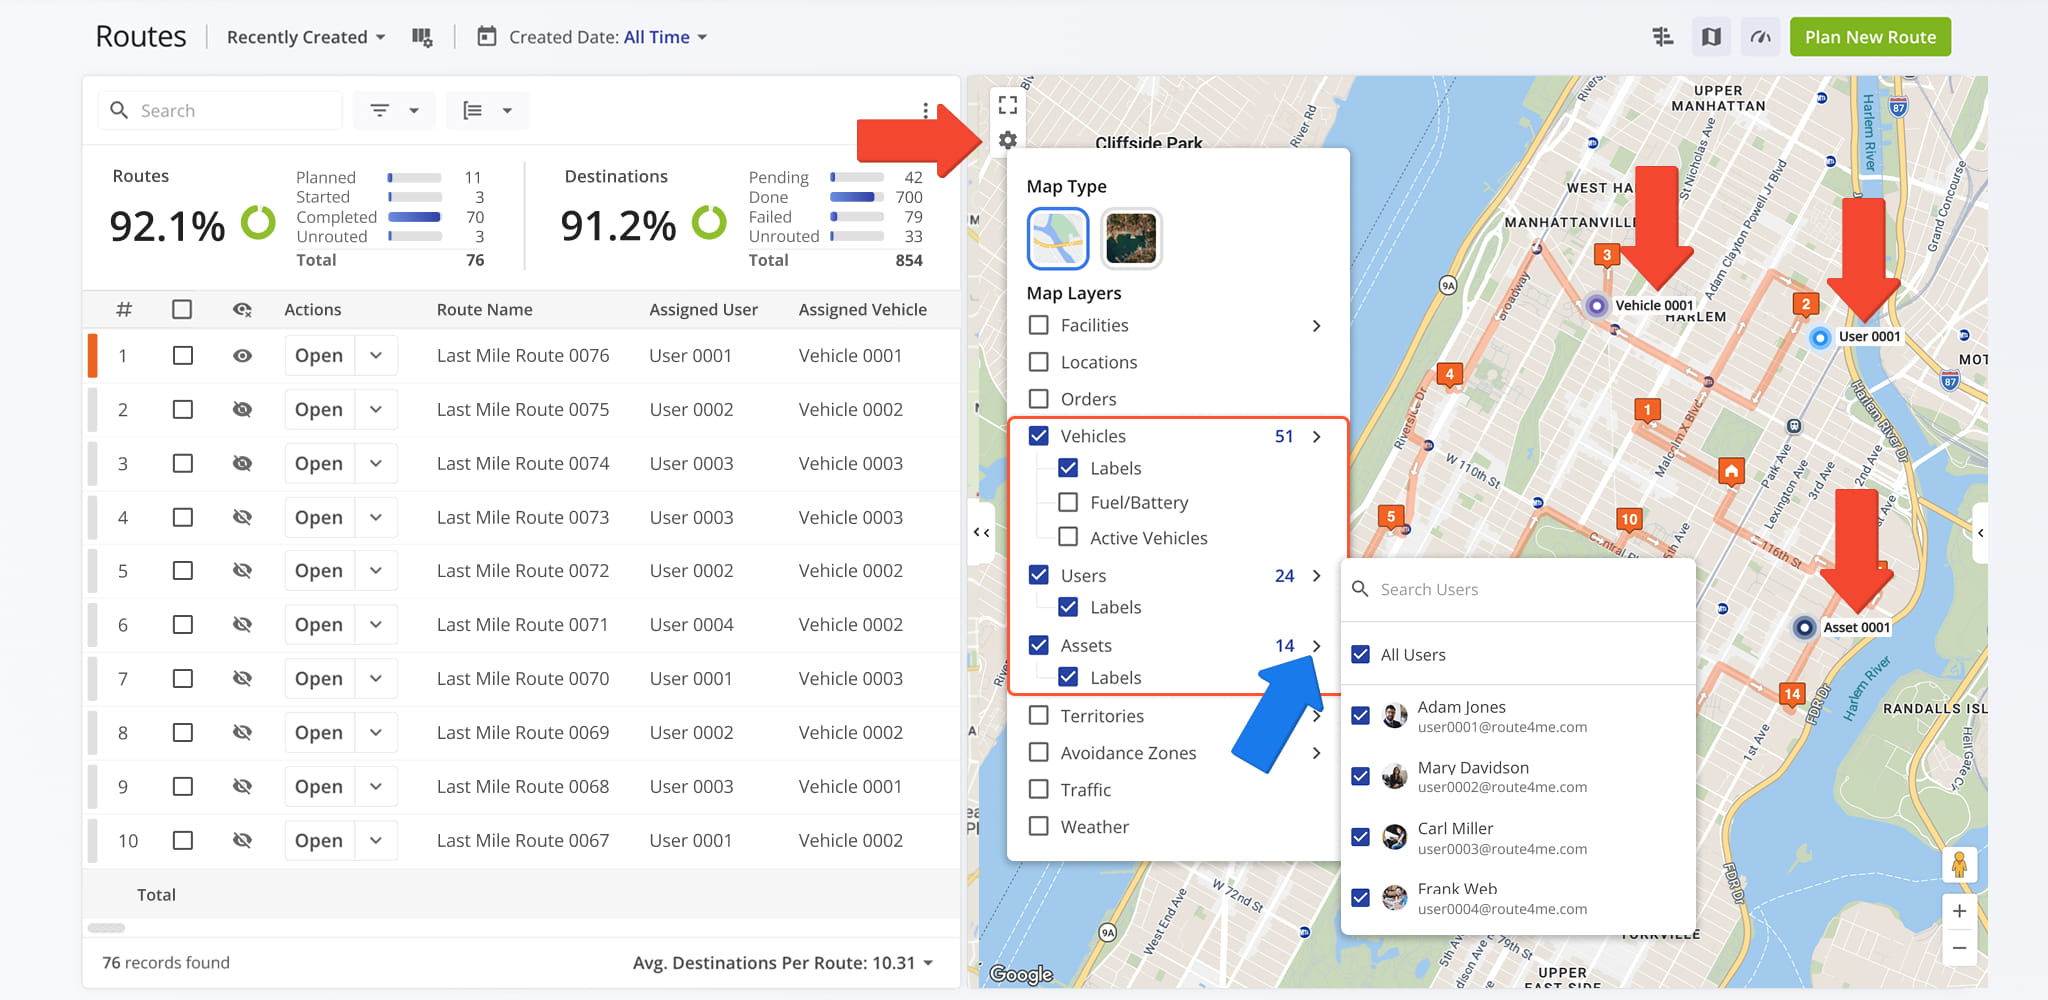Expand Open dropdown arrow for Route 0076

(x=376, y=356)
